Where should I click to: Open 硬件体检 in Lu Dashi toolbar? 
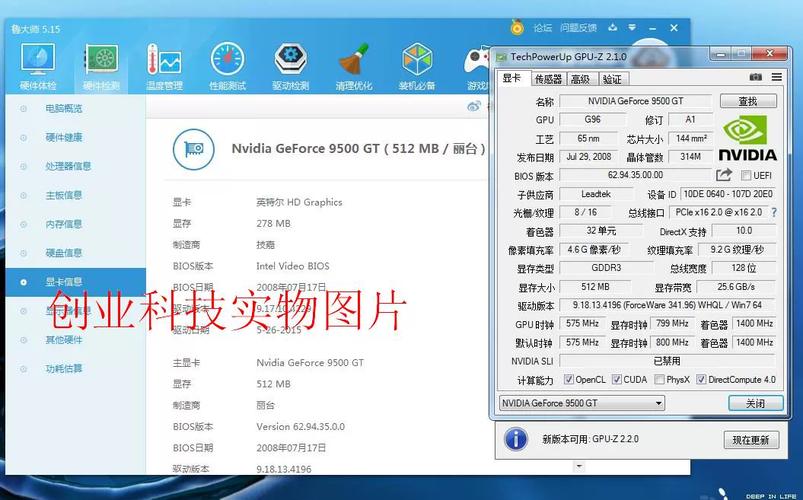coord(38,67)
